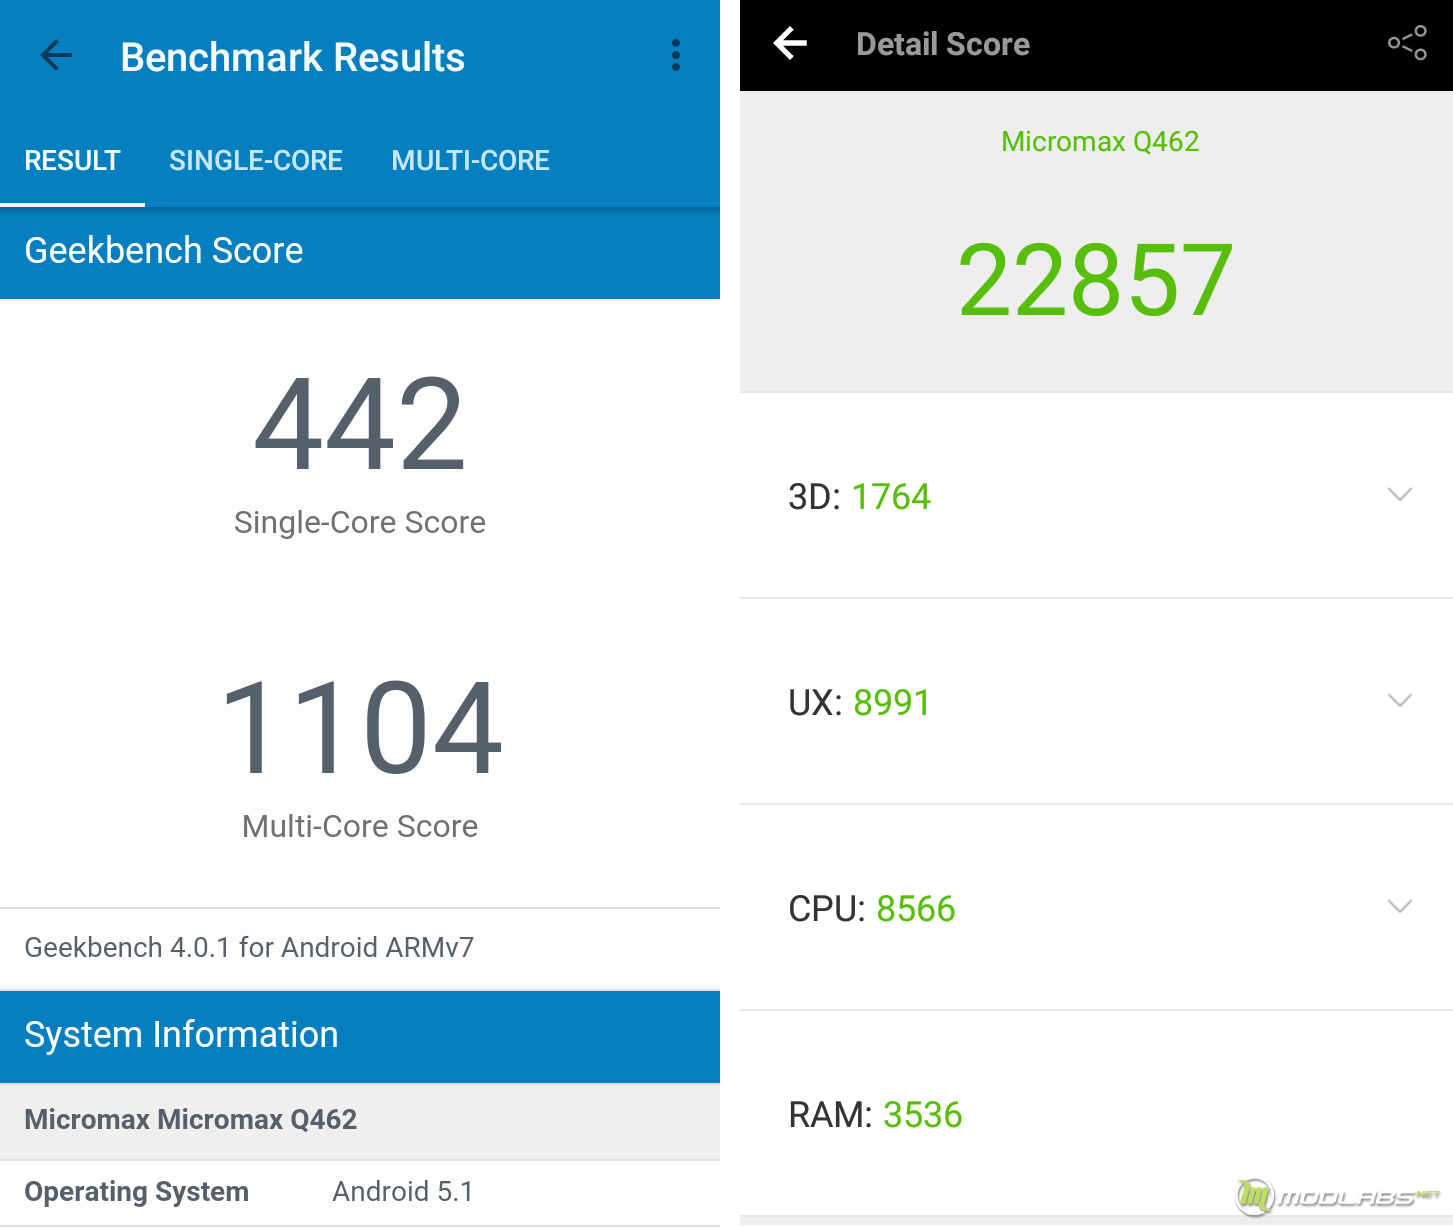
Task: Share the AnTuTu detail score
Action: (x=1407, y=43)
